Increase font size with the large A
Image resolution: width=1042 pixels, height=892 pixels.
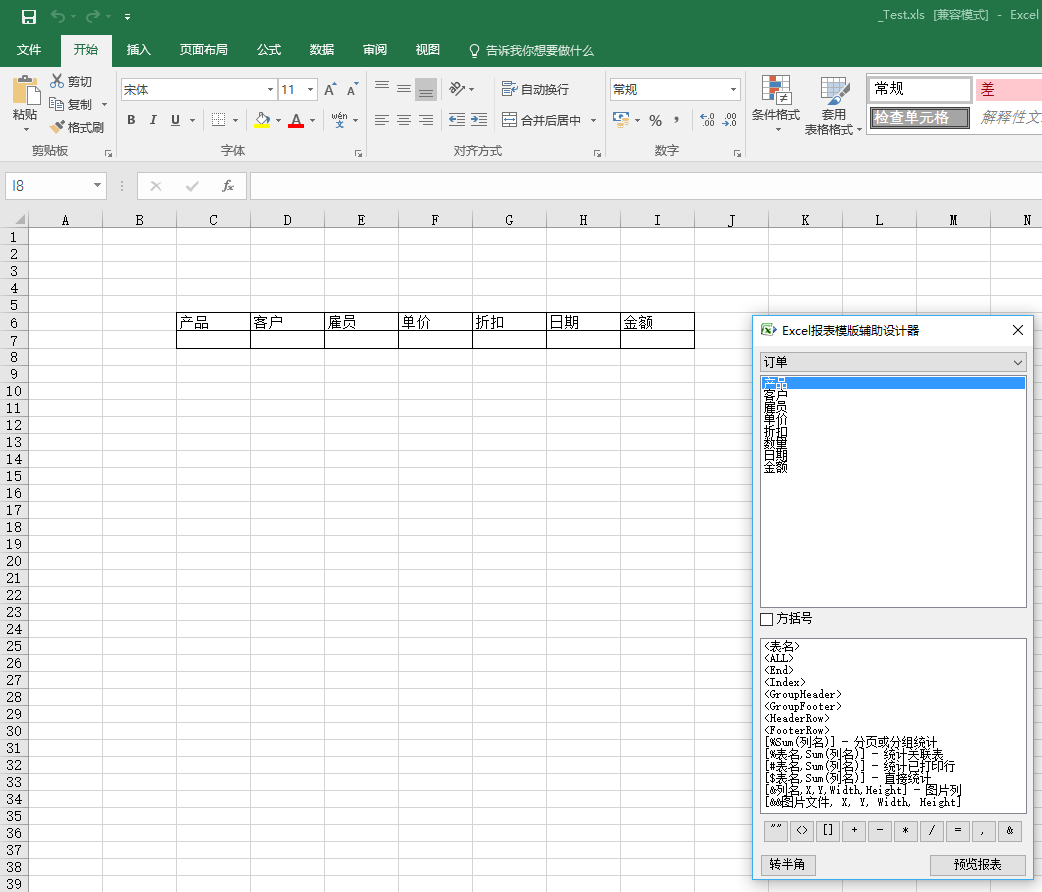pos(330,90)
